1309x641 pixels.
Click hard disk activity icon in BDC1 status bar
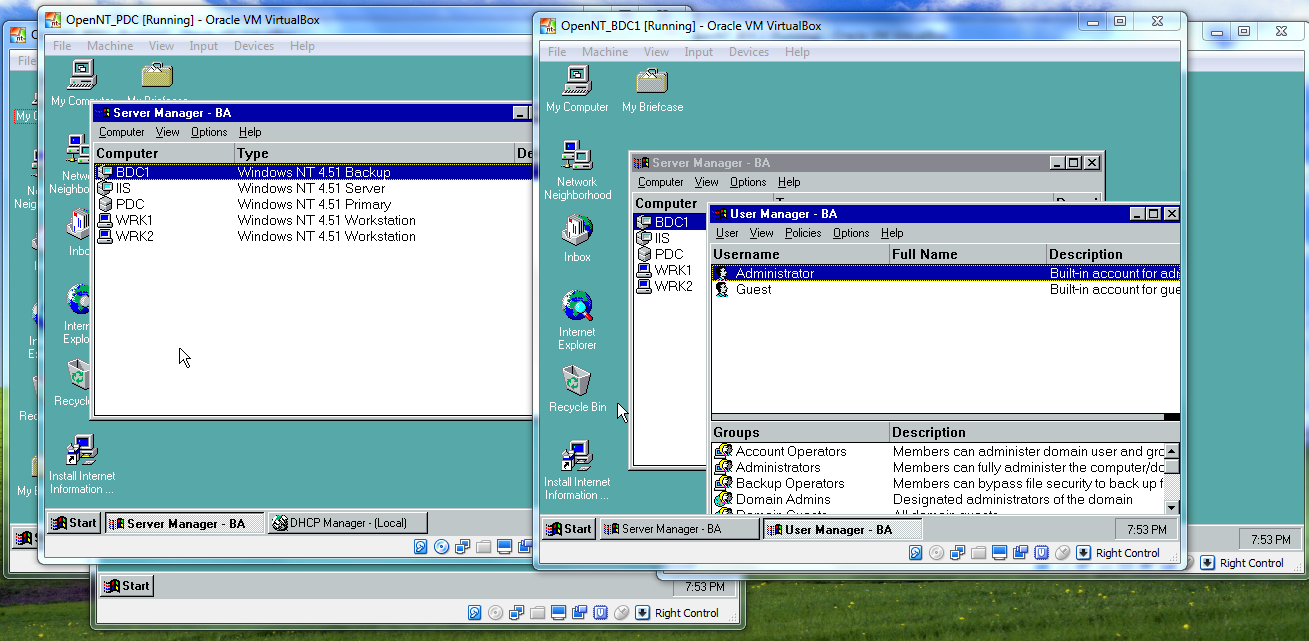pyautogui.click(x=915, y=553)
